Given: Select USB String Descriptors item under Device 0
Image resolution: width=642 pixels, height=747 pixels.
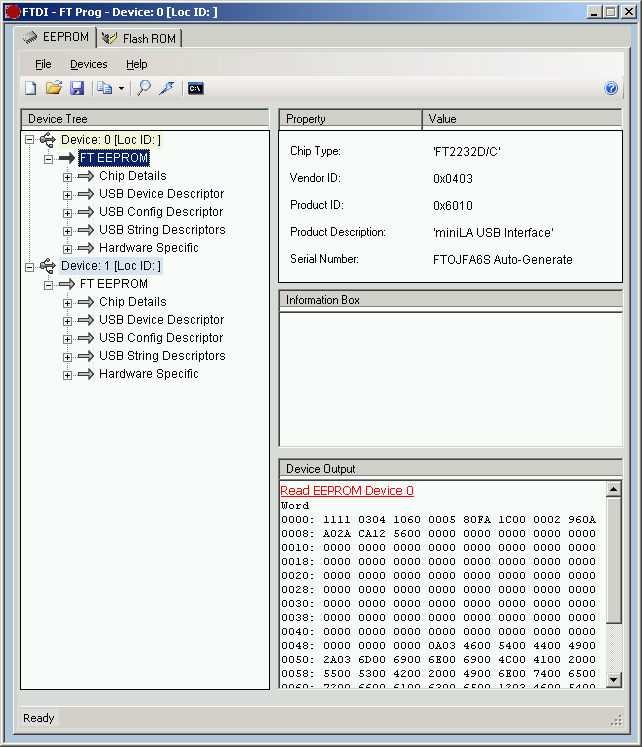Looking at the screenshot, I should click(162, 230).
